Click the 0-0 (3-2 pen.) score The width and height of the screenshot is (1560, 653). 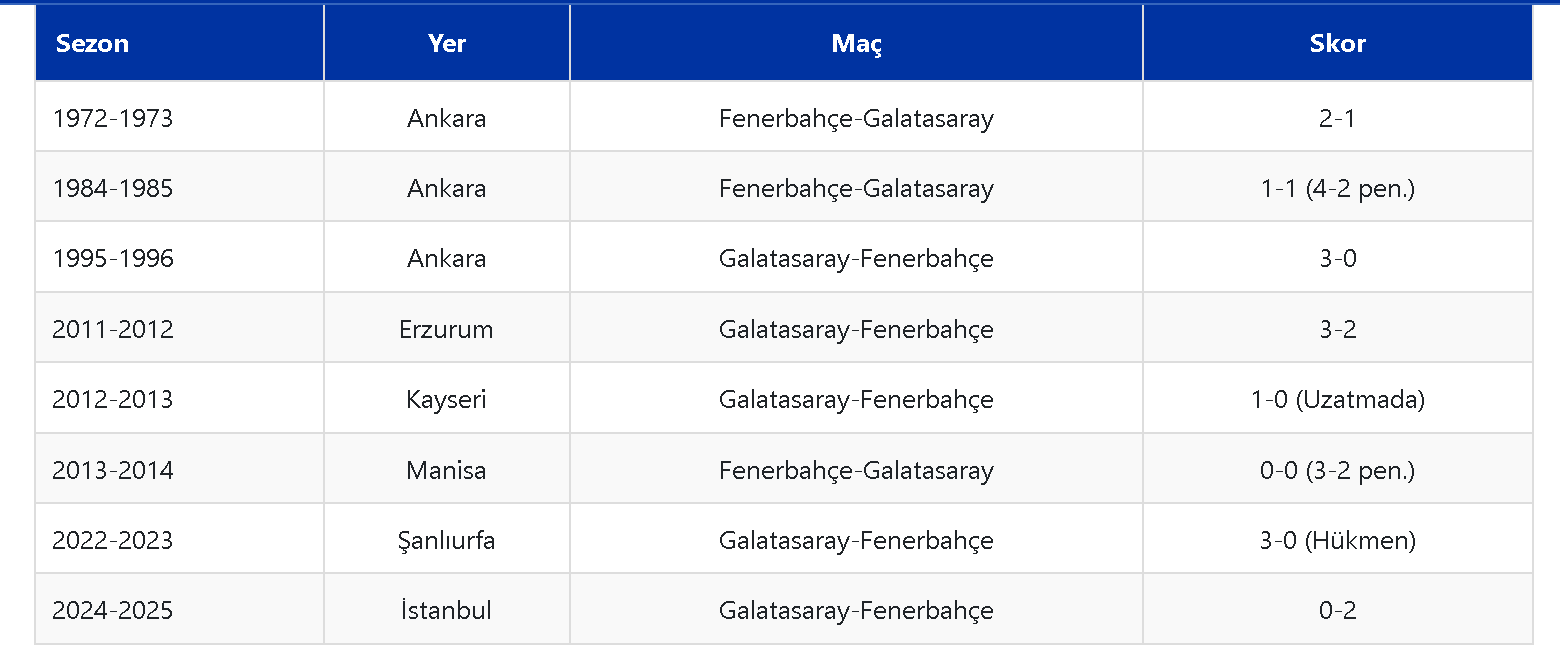pos(1337,470)
